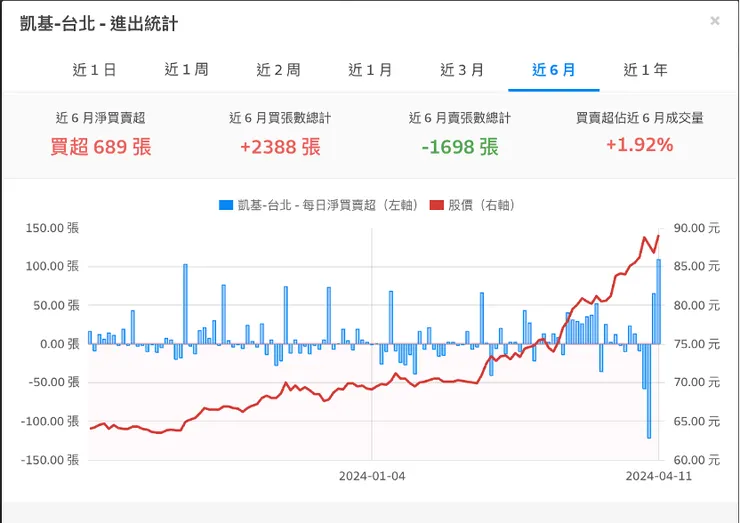This screenshot has width=740, height=523.
Task: Click legend label 凱基-台北 - 每日淨買賣超（左軸）
Action: [x=328, y=205]
